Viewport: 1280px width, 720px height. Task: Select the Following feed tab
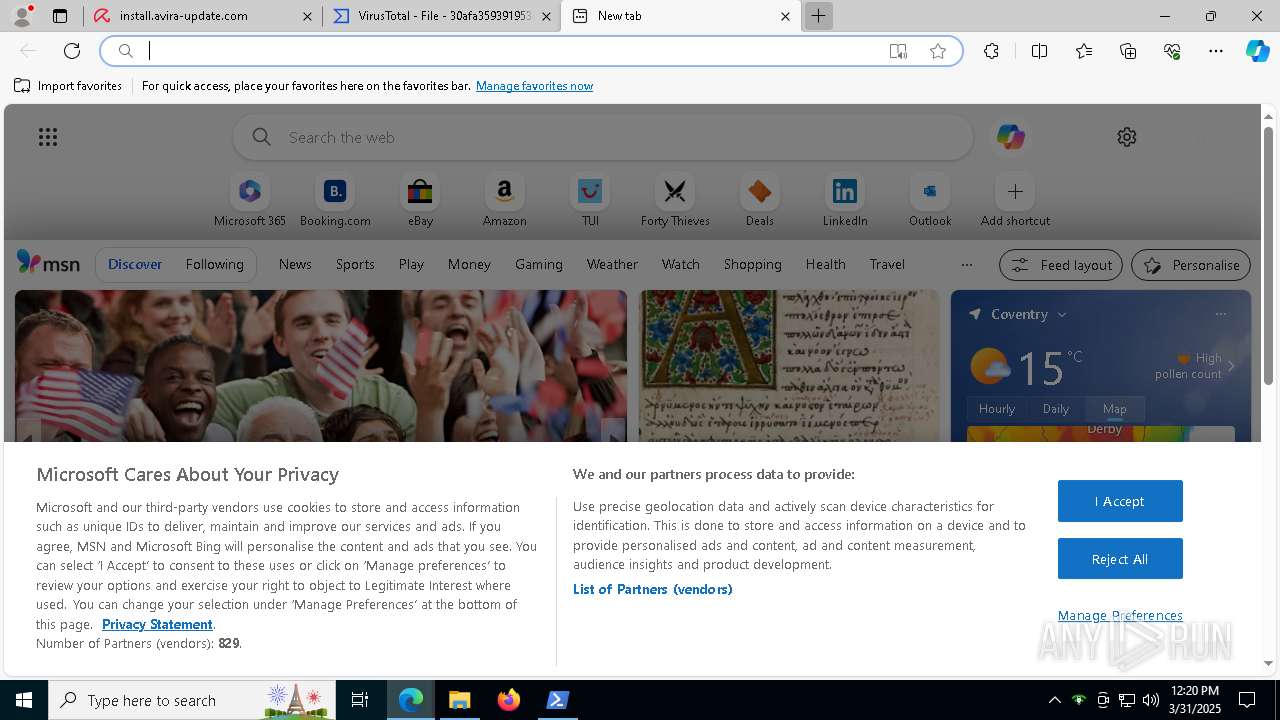click(215, 264)
